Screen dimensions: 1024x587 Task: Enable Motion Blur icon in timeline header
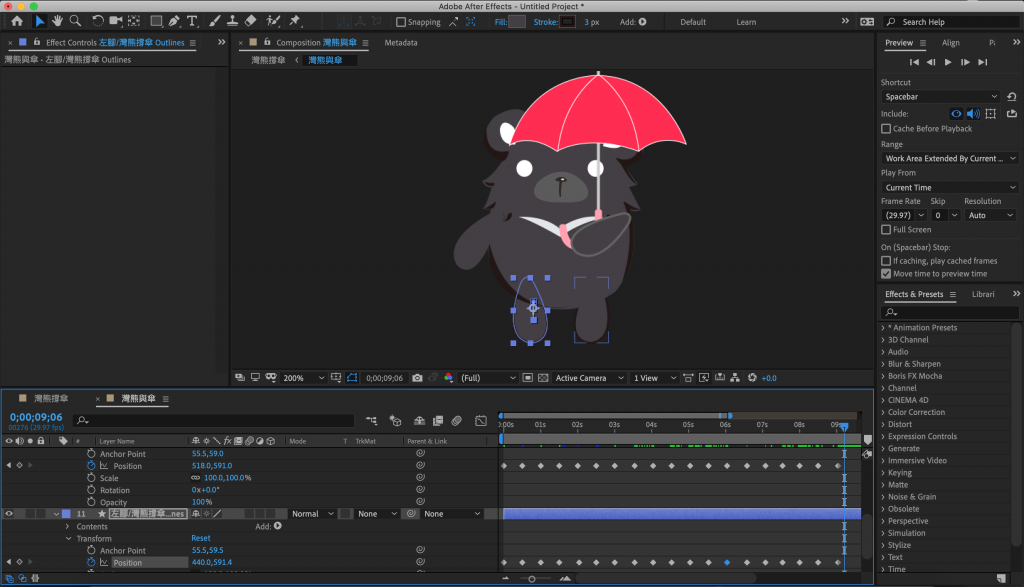click(x=456, y=421)
